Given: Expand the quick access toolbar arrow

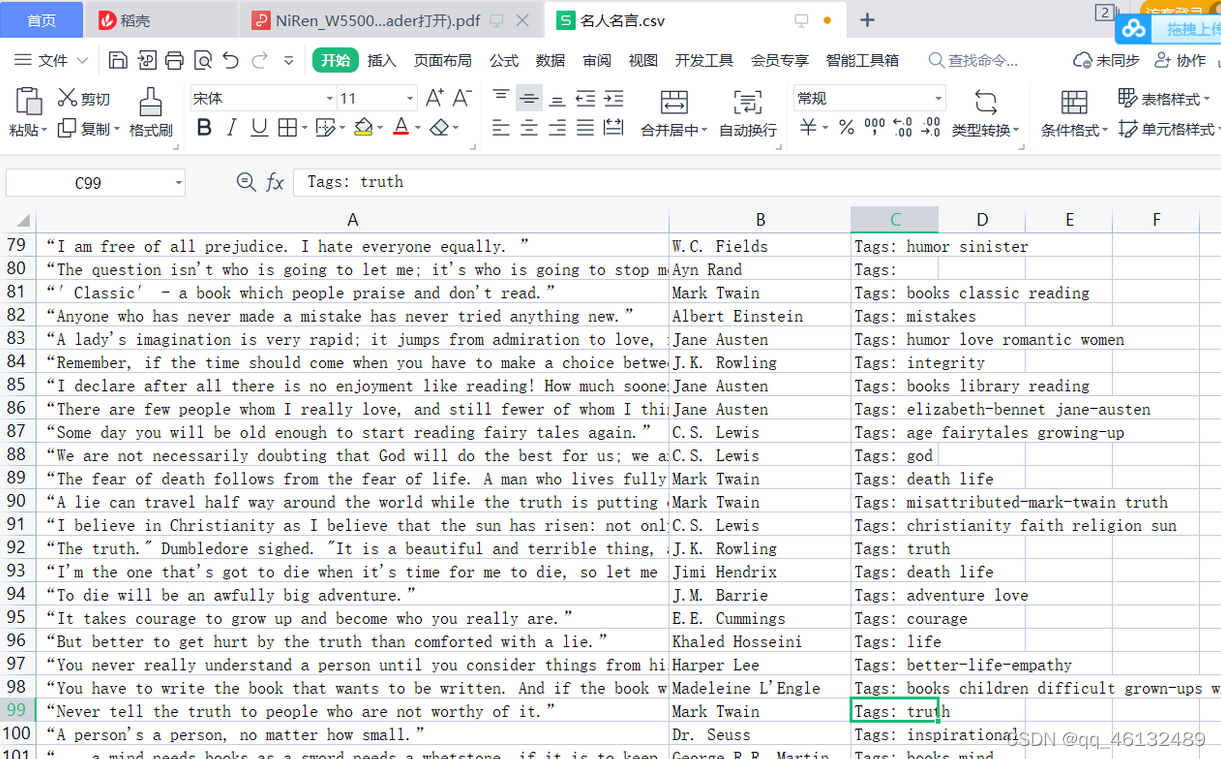Looking at the screenshot, I should pos(289,61).
